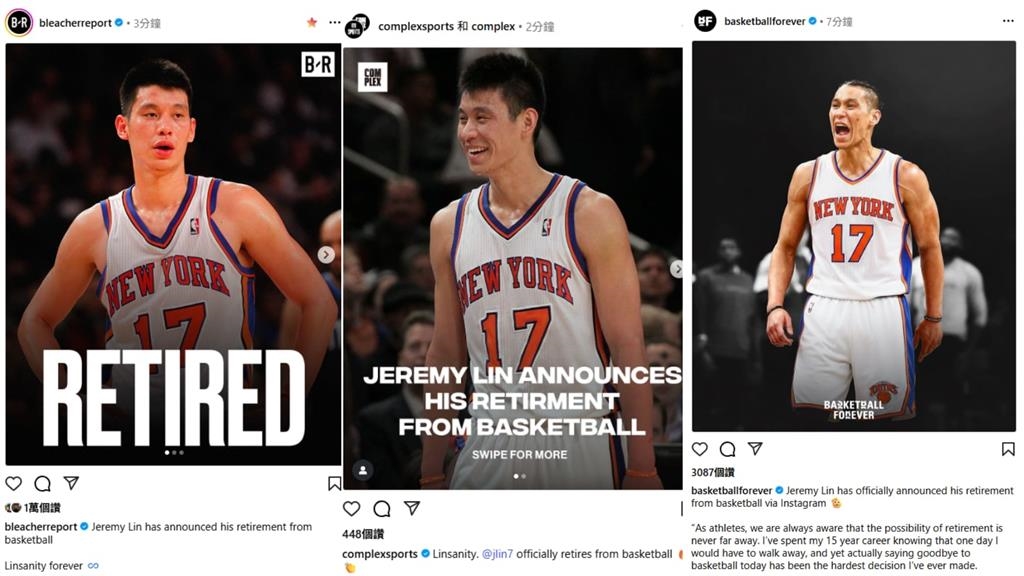The image size is (1024, 576).
Task: Go to next image in complexsports carousel
Action: click(x=676, y=269)
